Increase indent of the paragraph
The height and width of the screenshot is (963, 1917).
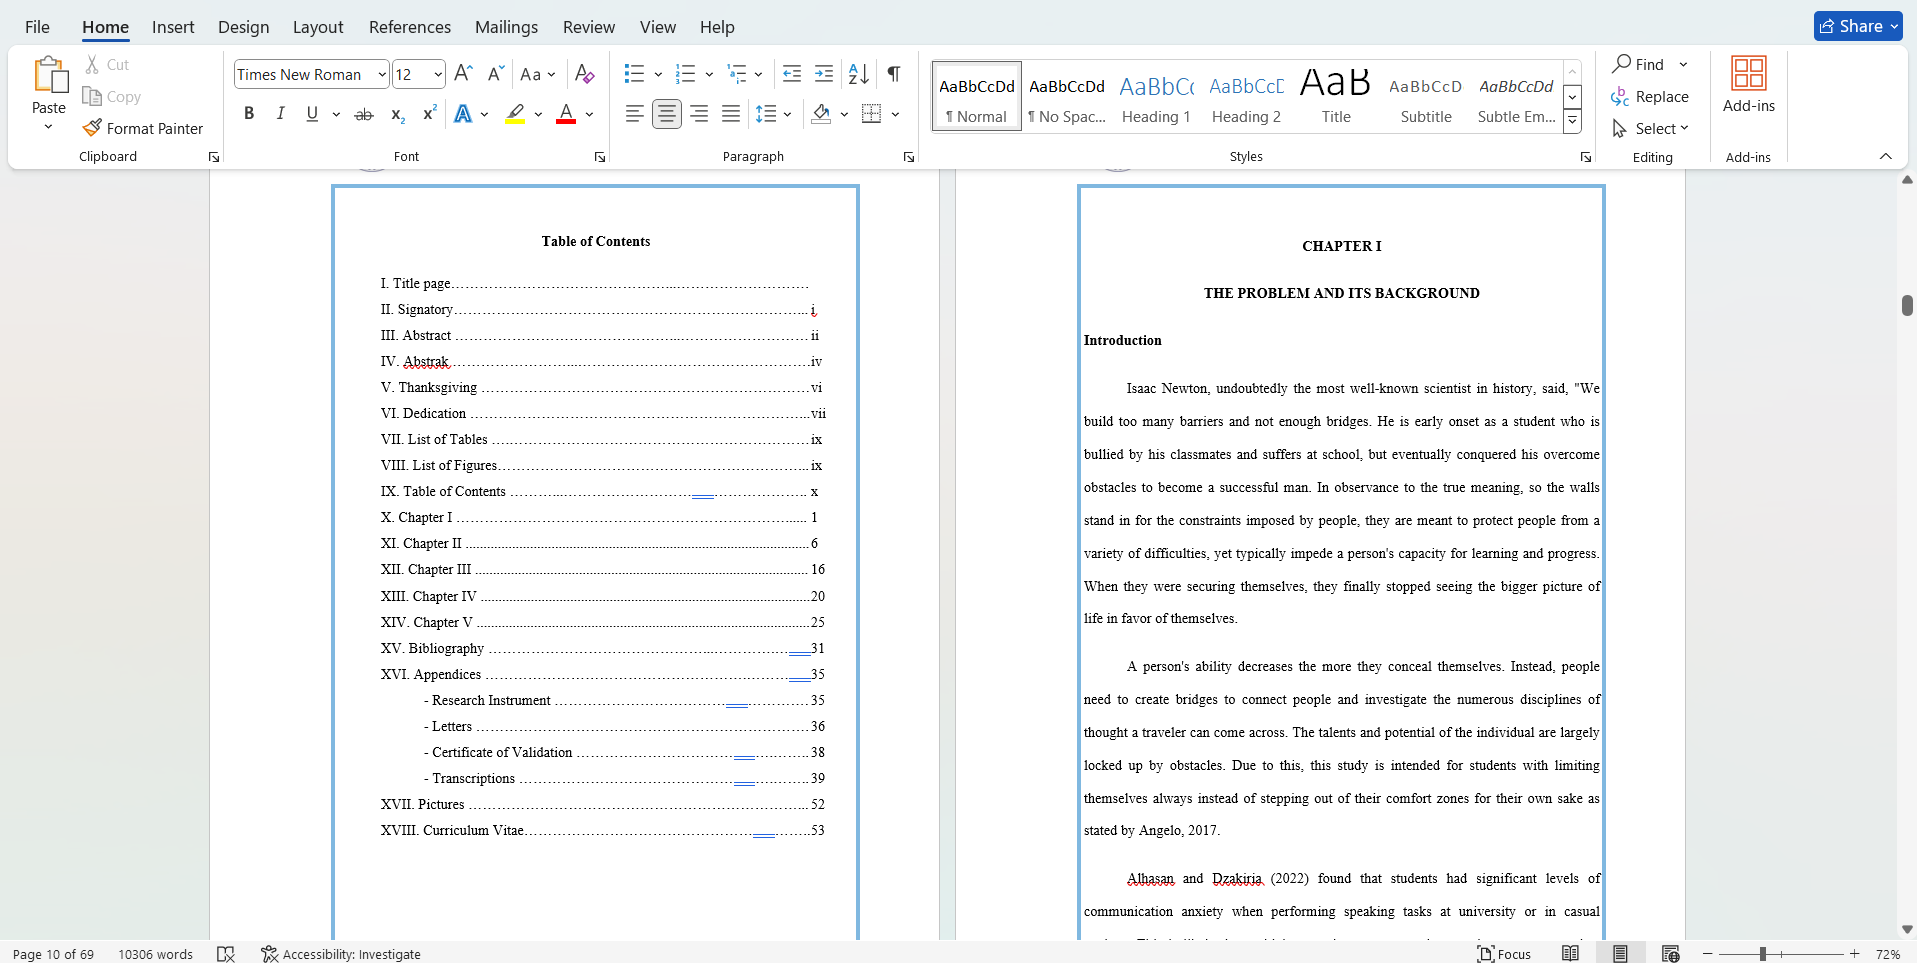tap(824, 74)
